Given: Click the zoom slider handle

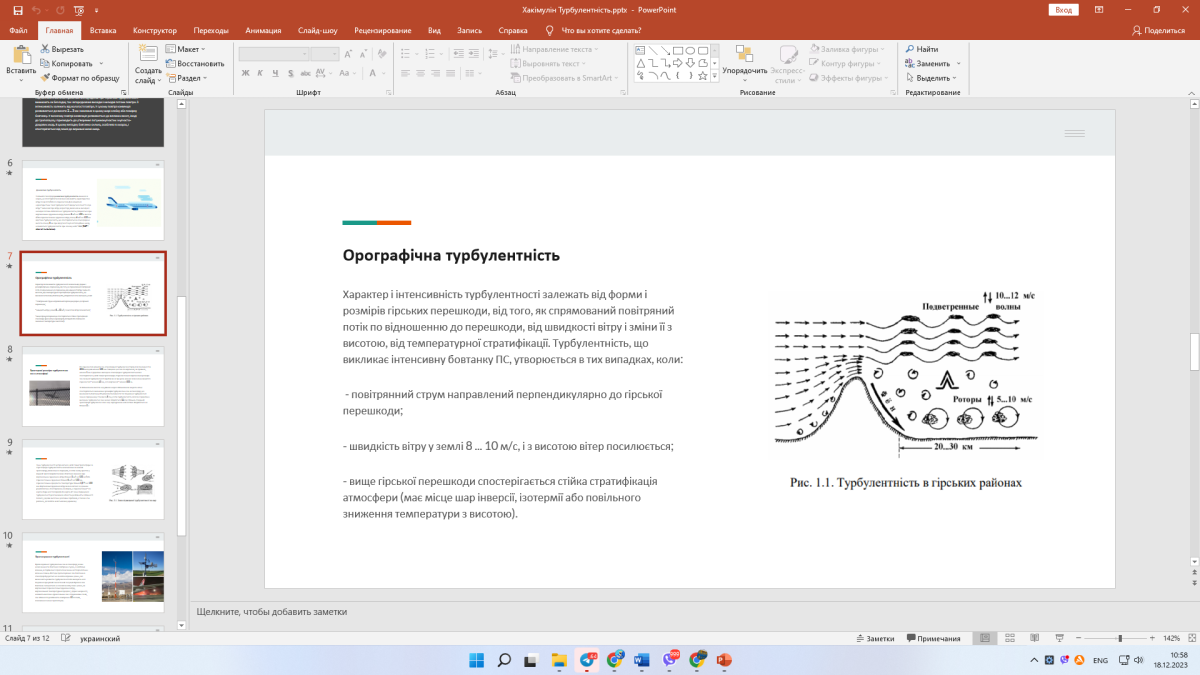Looking at the screenshot, I should point(1119,638).
